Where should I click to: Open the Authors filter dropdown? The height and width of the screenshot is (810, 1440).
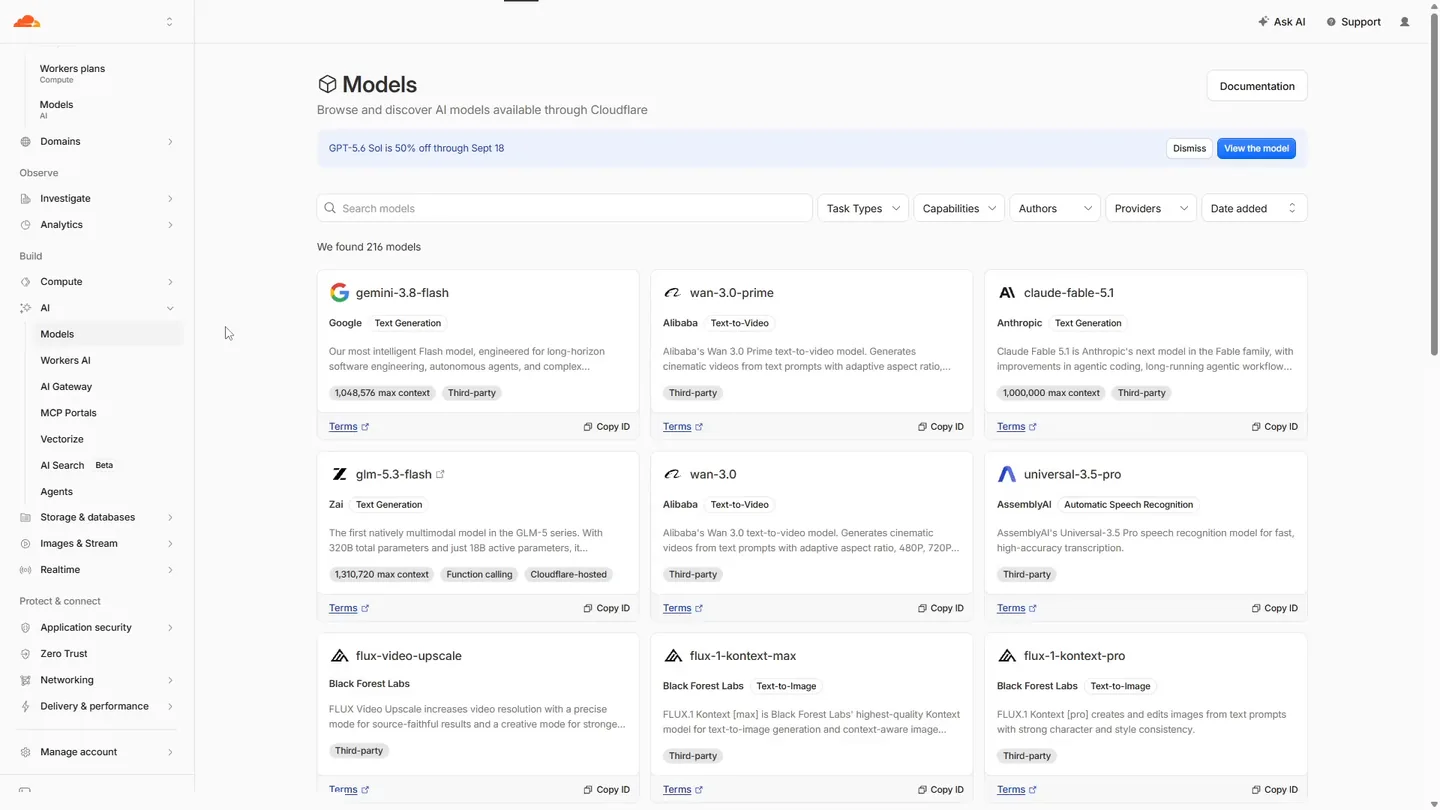pyautogui.click(x=1055, y=208)
